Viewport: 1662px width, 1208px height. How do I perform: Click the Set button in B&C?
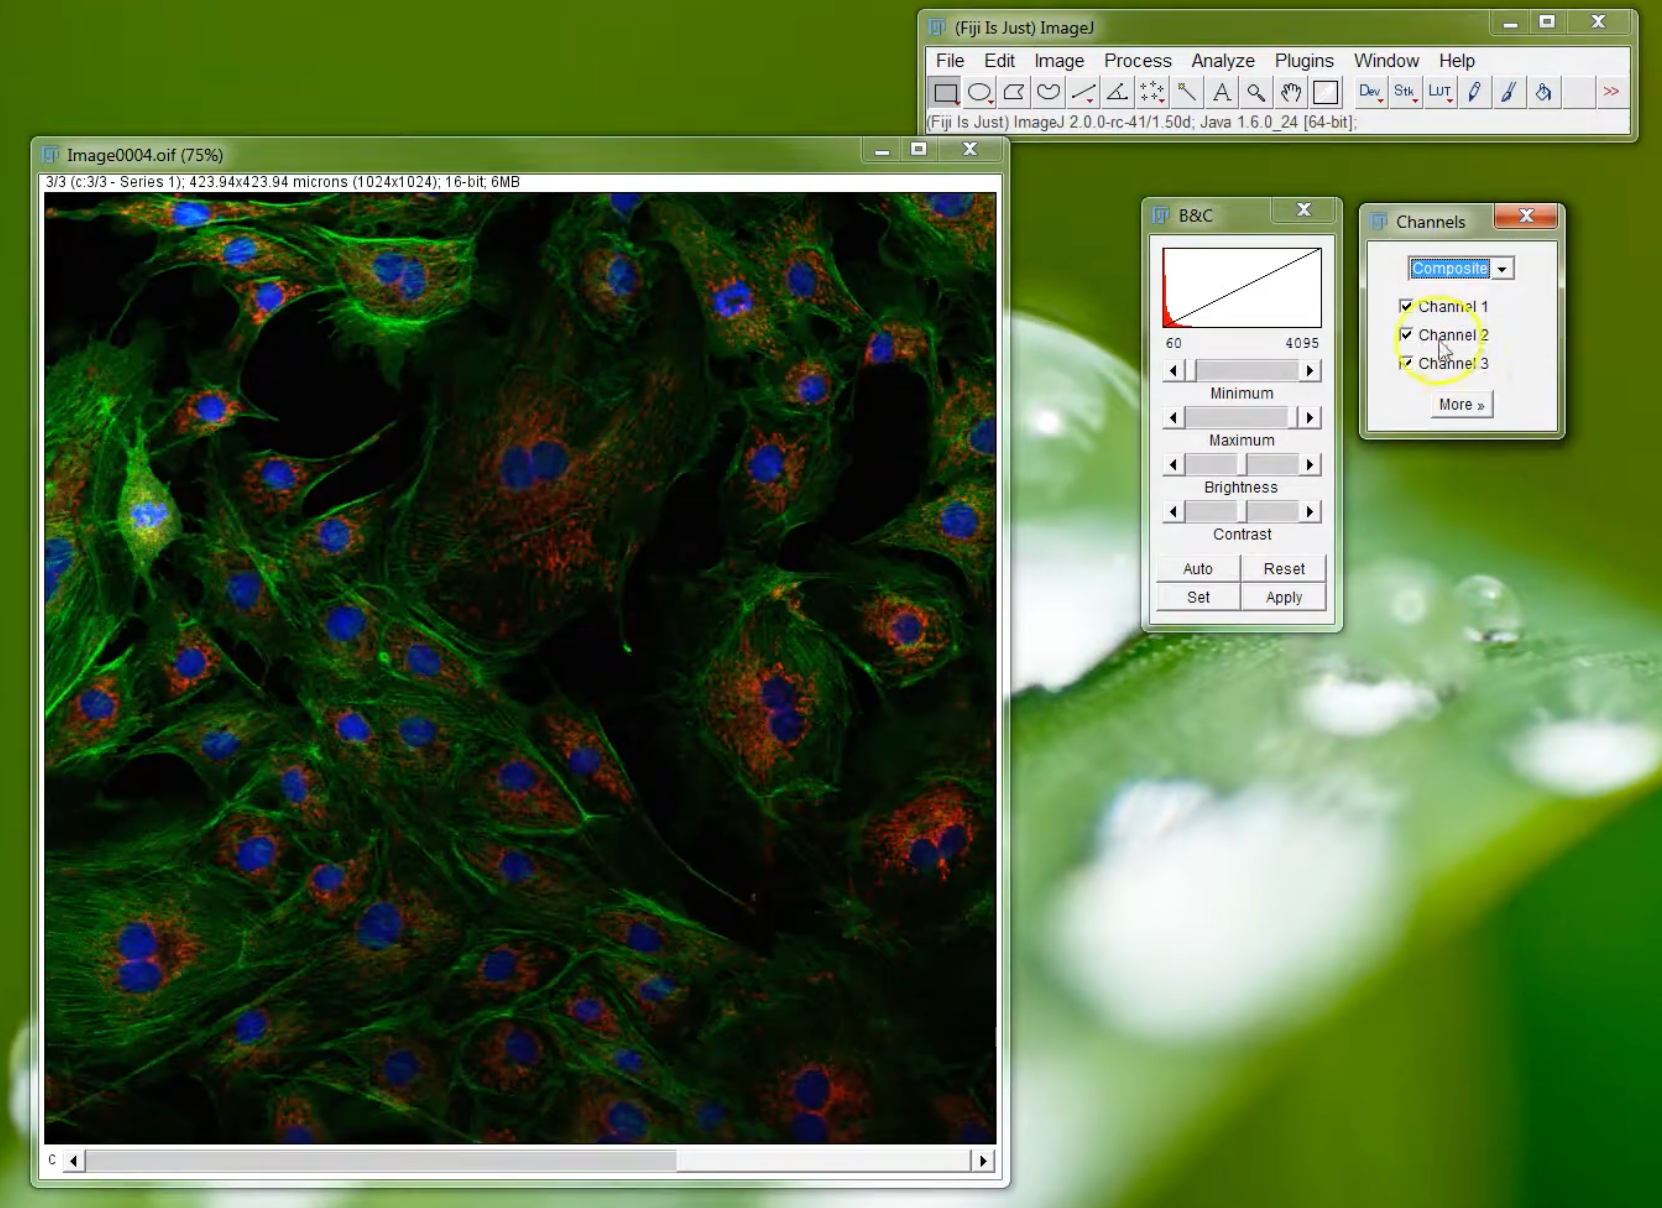pyautogui.click(x=1198, y=597)
